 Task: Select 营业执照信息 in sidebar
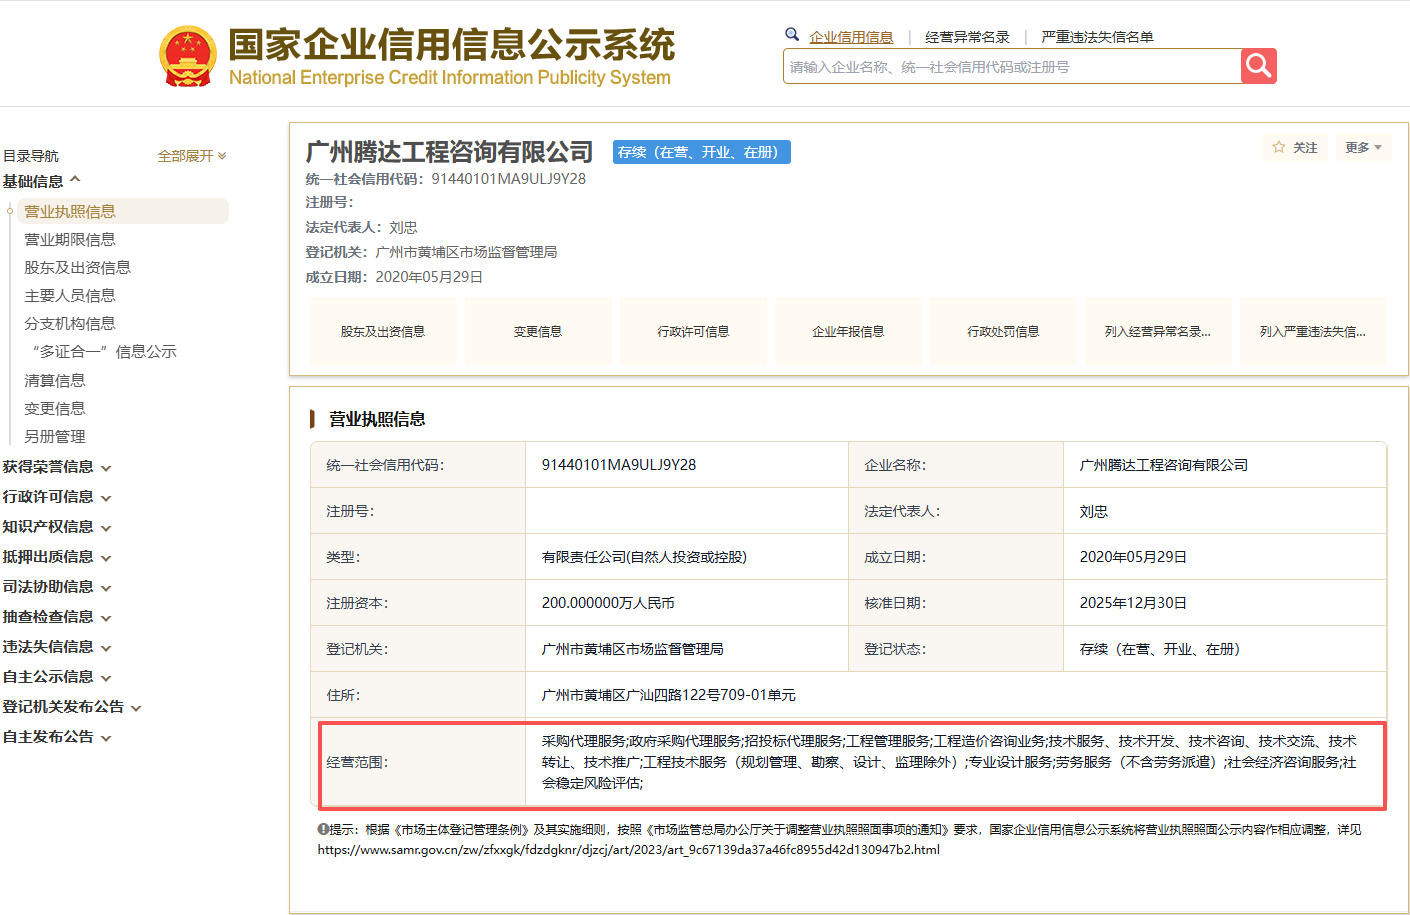click(70, 211)
